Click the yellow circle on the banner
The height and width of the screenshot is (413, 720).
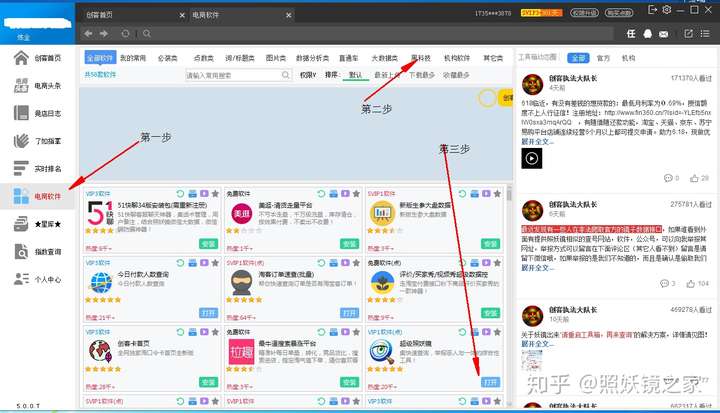(x=487, y=98)
